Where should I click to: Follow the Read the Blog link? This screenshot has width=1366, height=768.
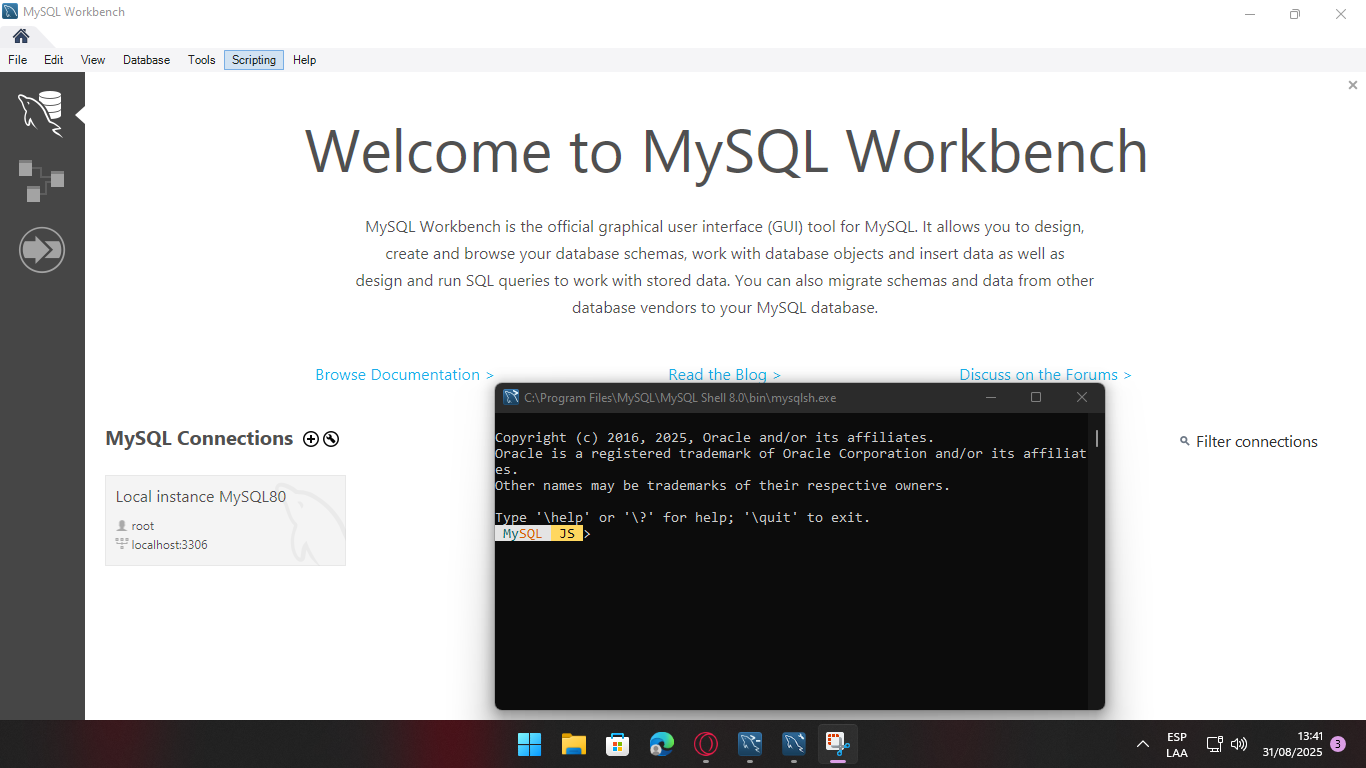click(724, 375)
